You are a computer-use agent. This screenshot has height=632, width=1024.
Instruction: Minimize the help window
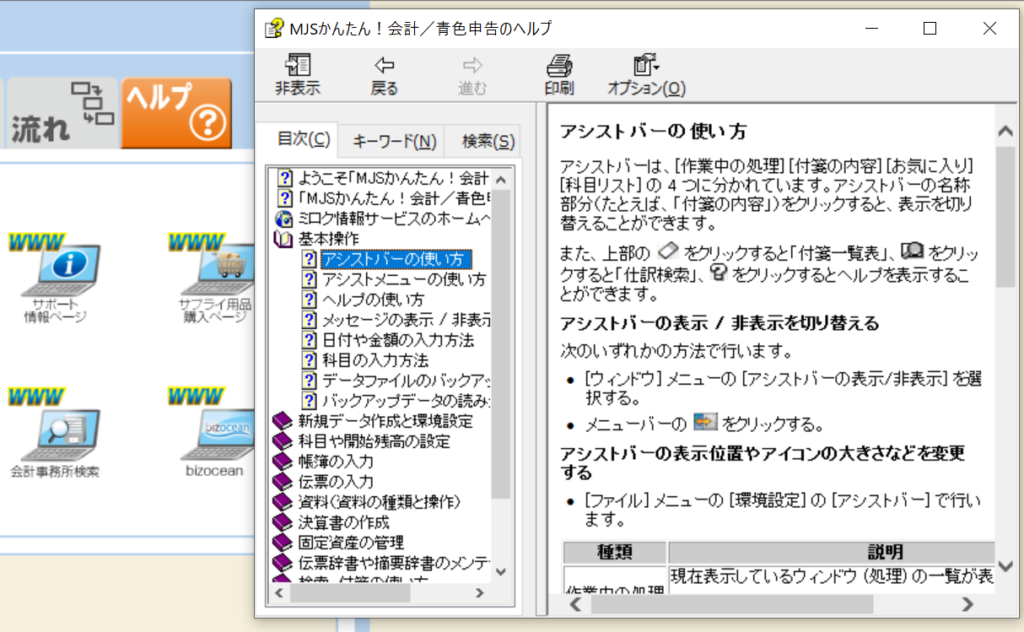[x=871, y=28]
